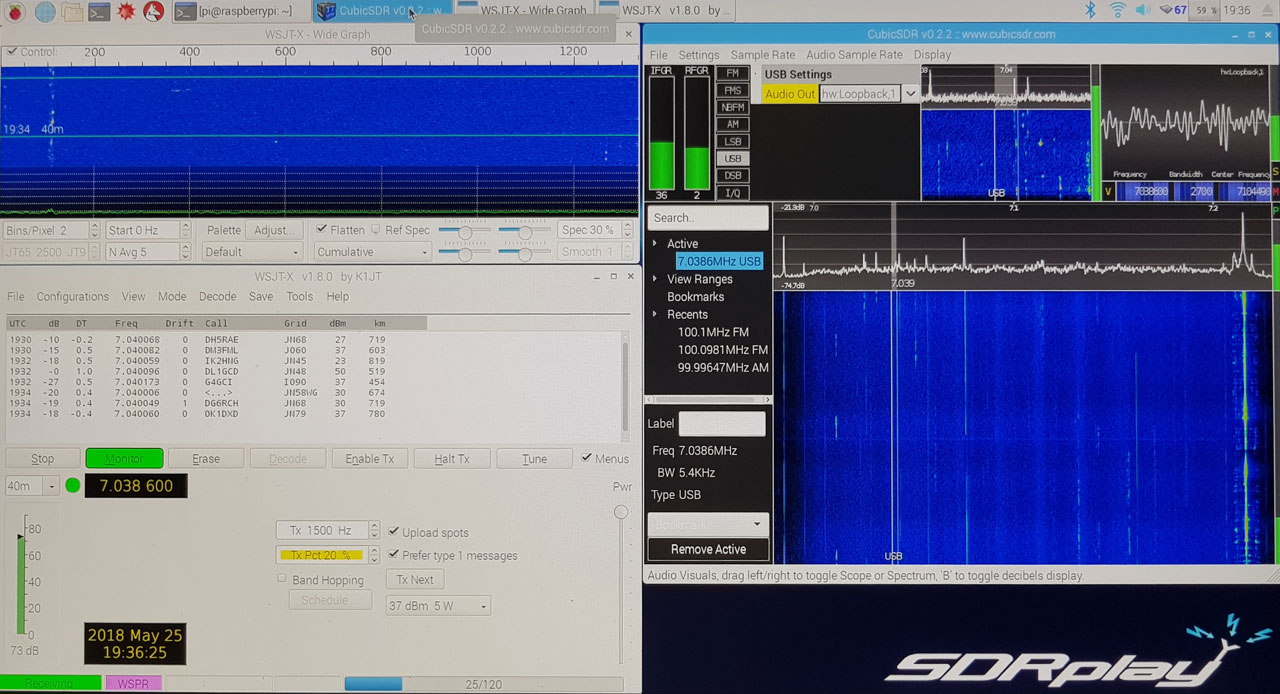Click the yellow V button beside Frequency
This screenshot has width=1280, height=694.
tap(1108, 191)
